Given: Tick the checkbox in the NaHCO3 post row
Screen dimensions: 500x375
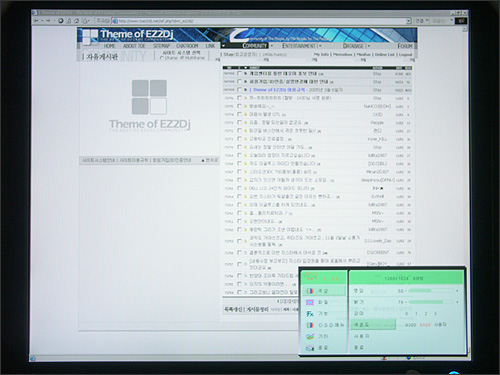Looking at the screenshot, I should [239, 106].
